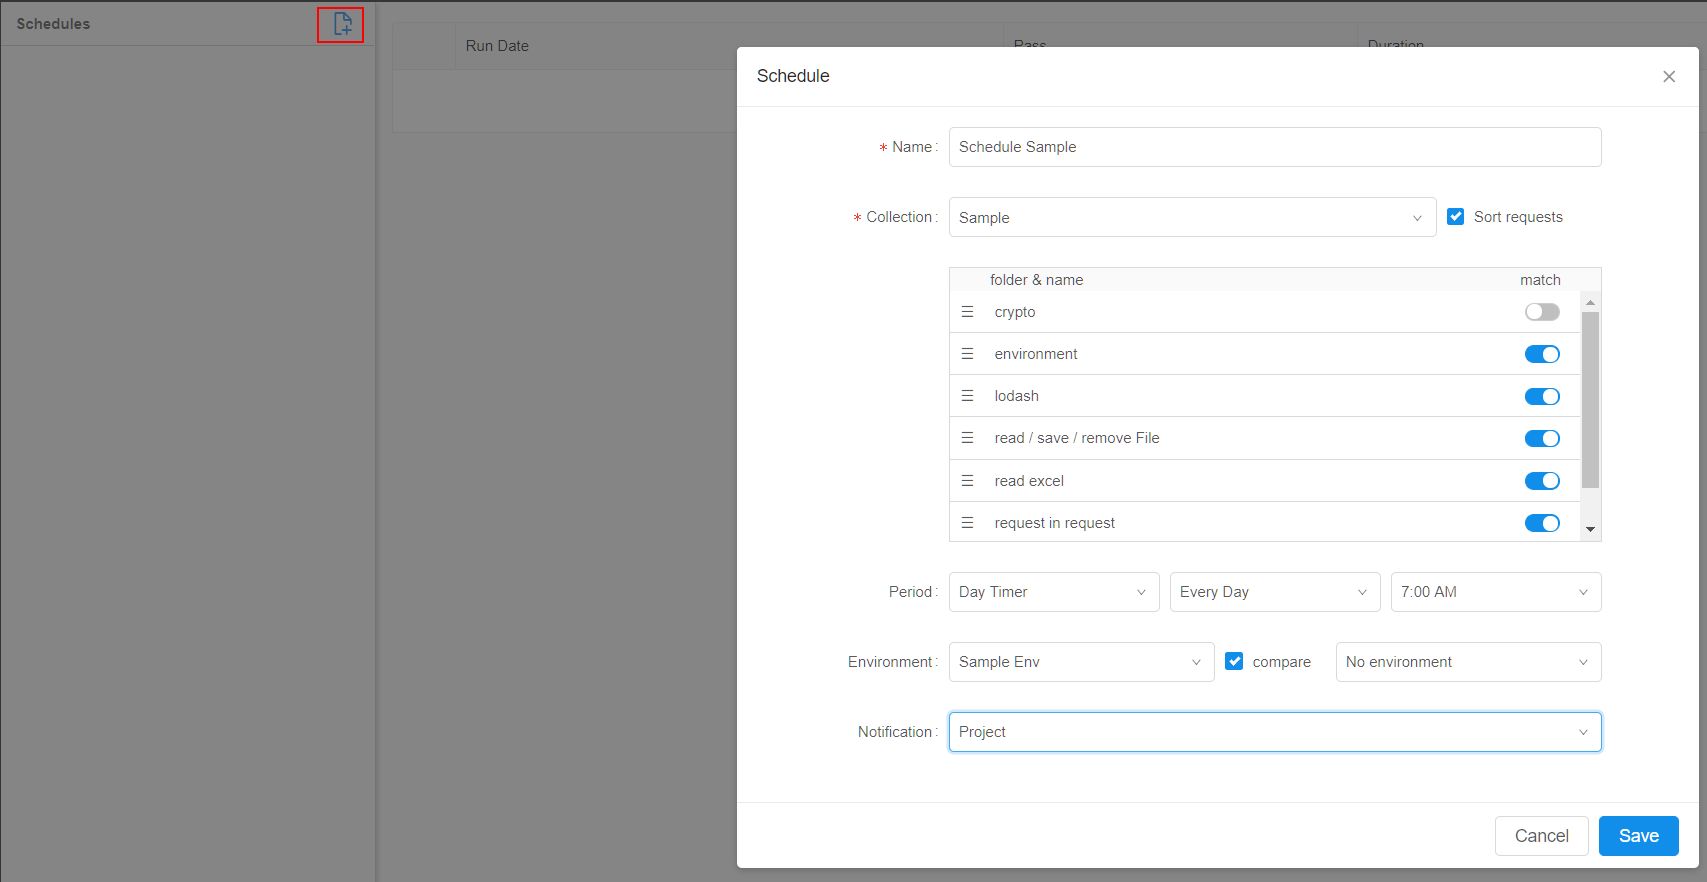Toggle match for read / save / remove File
The height and width of the screenshot is (882, 1707).
[1542, 438]
